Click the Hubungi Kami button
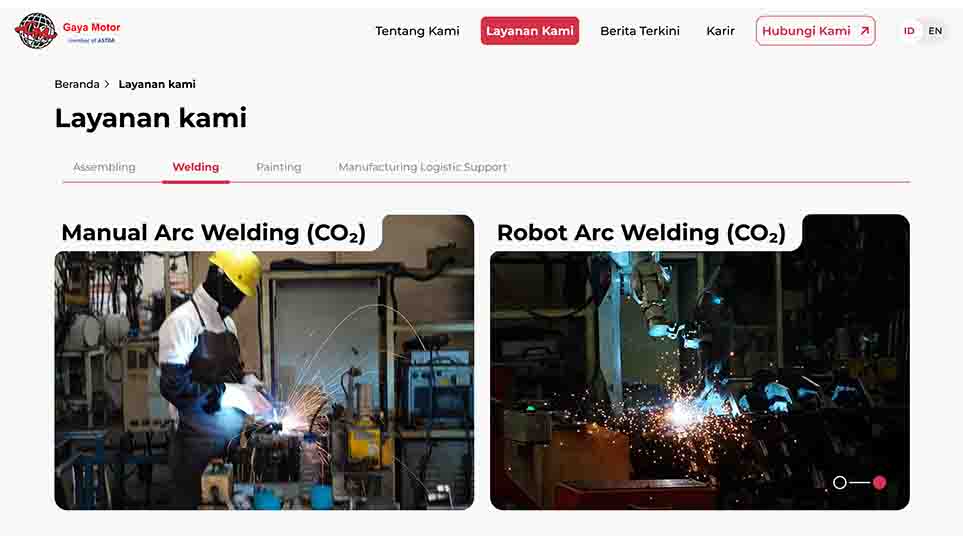Viewport: 963px width, 542px height. click(816, 31)
